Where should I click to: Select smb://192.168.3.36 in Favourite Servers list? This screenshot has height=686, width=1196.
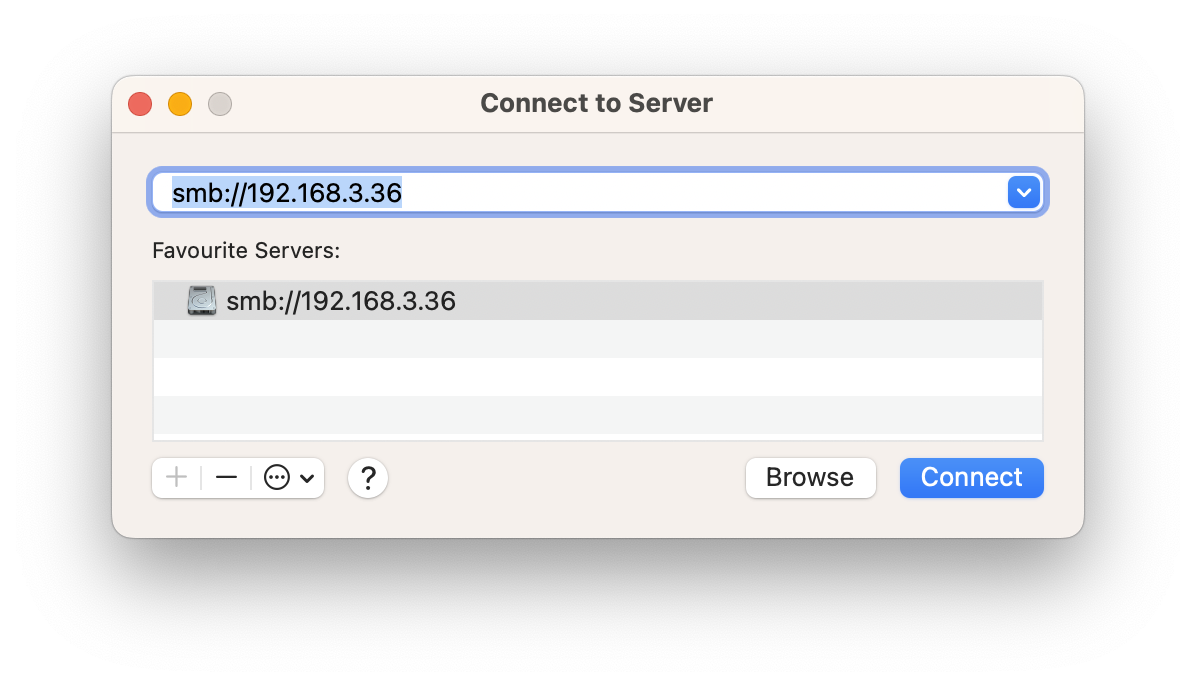[x=598, y=301]
